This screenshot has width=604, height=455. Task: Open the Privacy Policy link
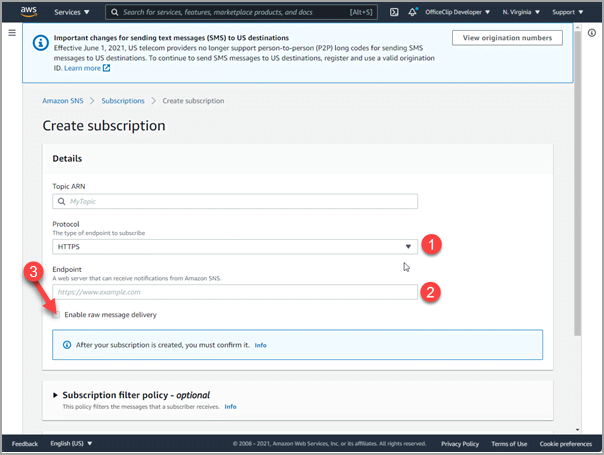tap(460, 444)
